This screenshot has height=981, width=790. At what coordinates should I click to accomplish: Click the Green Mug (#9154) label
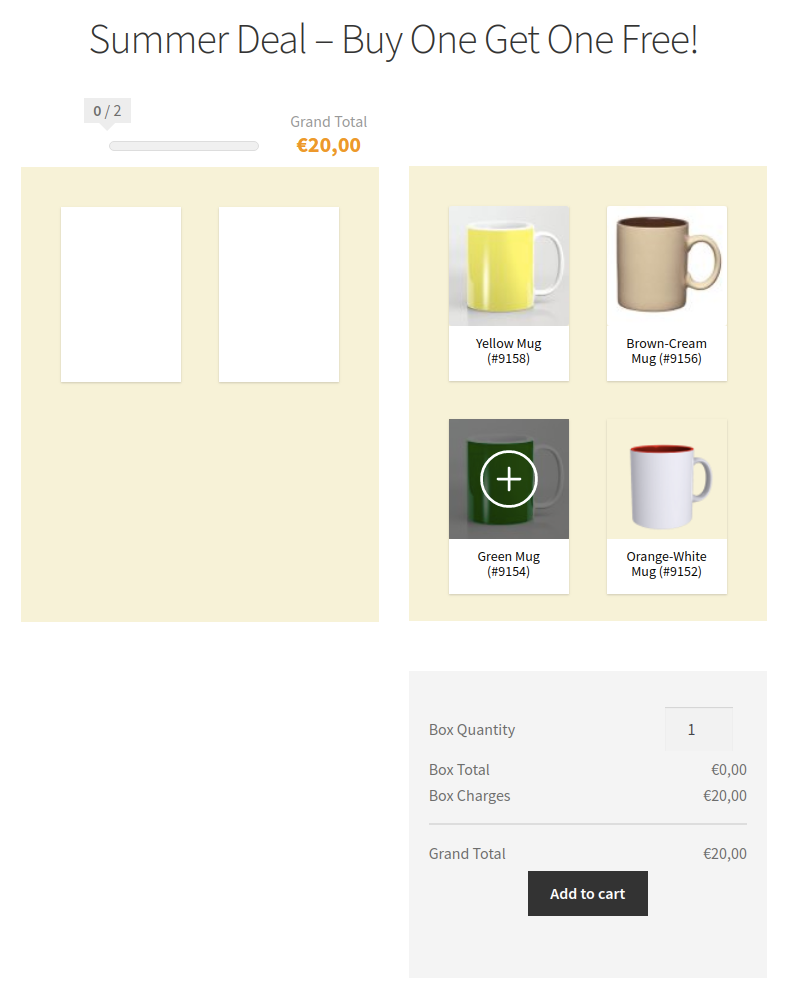click(x=509, y=564)
